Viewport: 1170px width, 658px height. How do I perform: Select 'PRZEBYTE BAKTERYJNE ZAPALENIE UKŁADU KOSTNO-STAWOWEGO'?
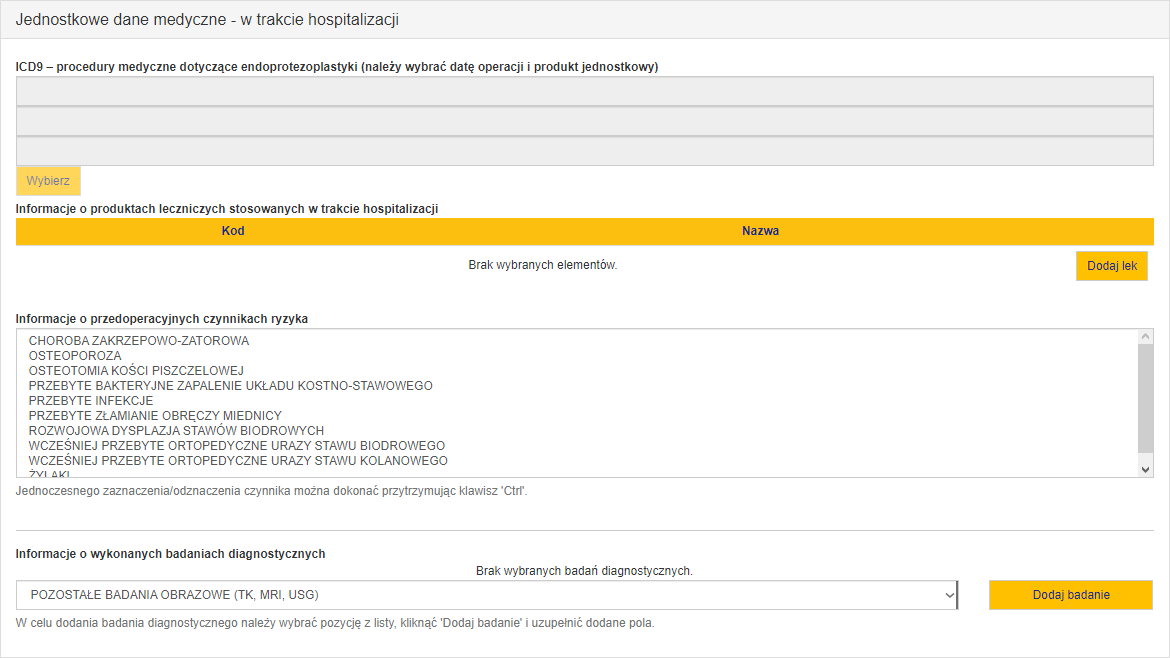(230, 386)
